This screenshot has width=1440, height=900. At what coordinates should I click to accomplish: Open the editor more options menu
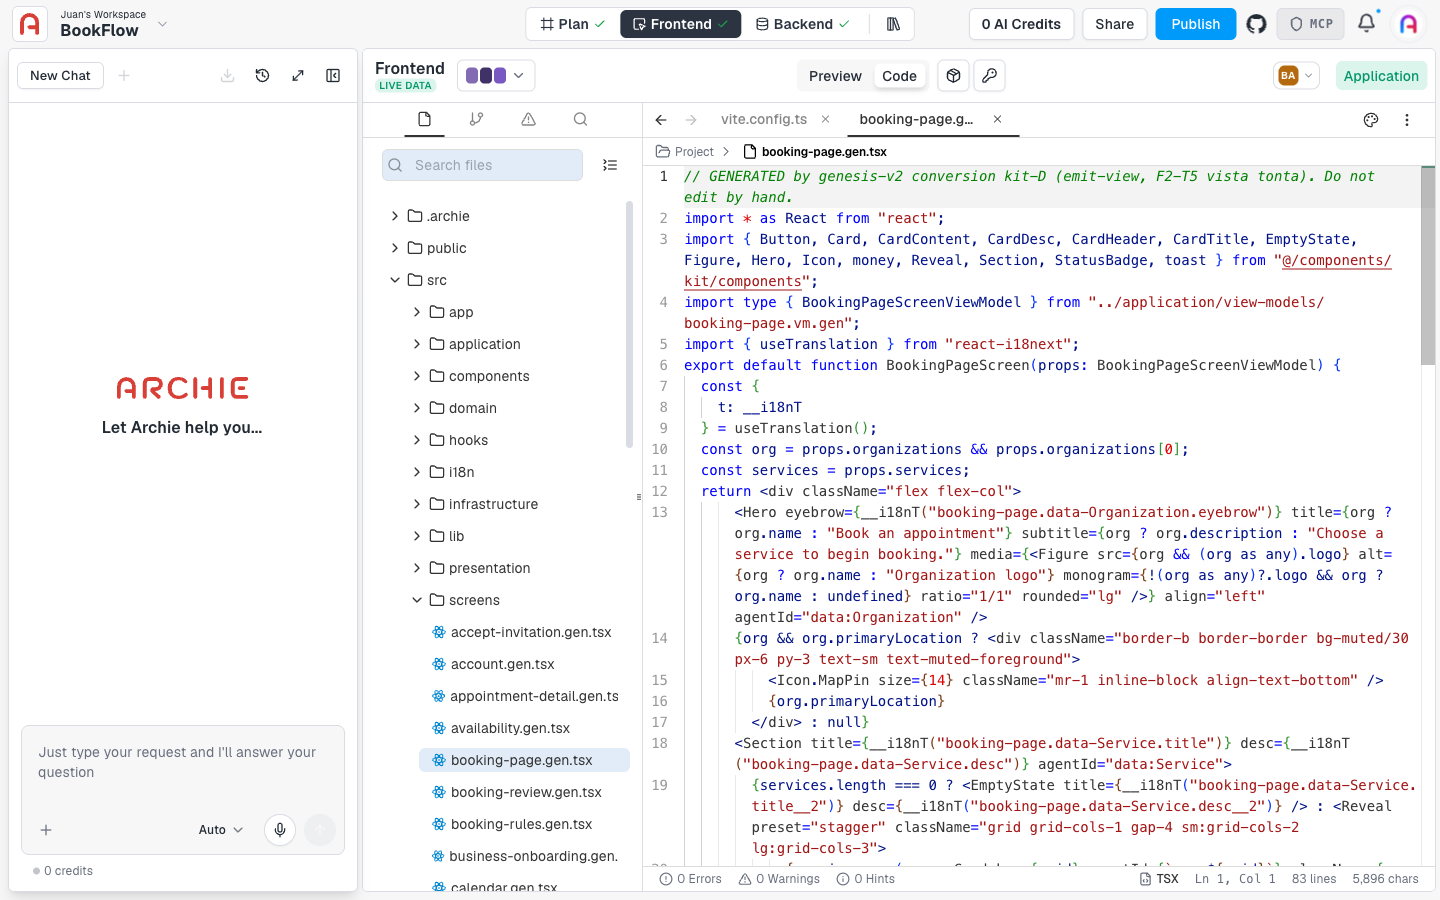(1407, 120)
